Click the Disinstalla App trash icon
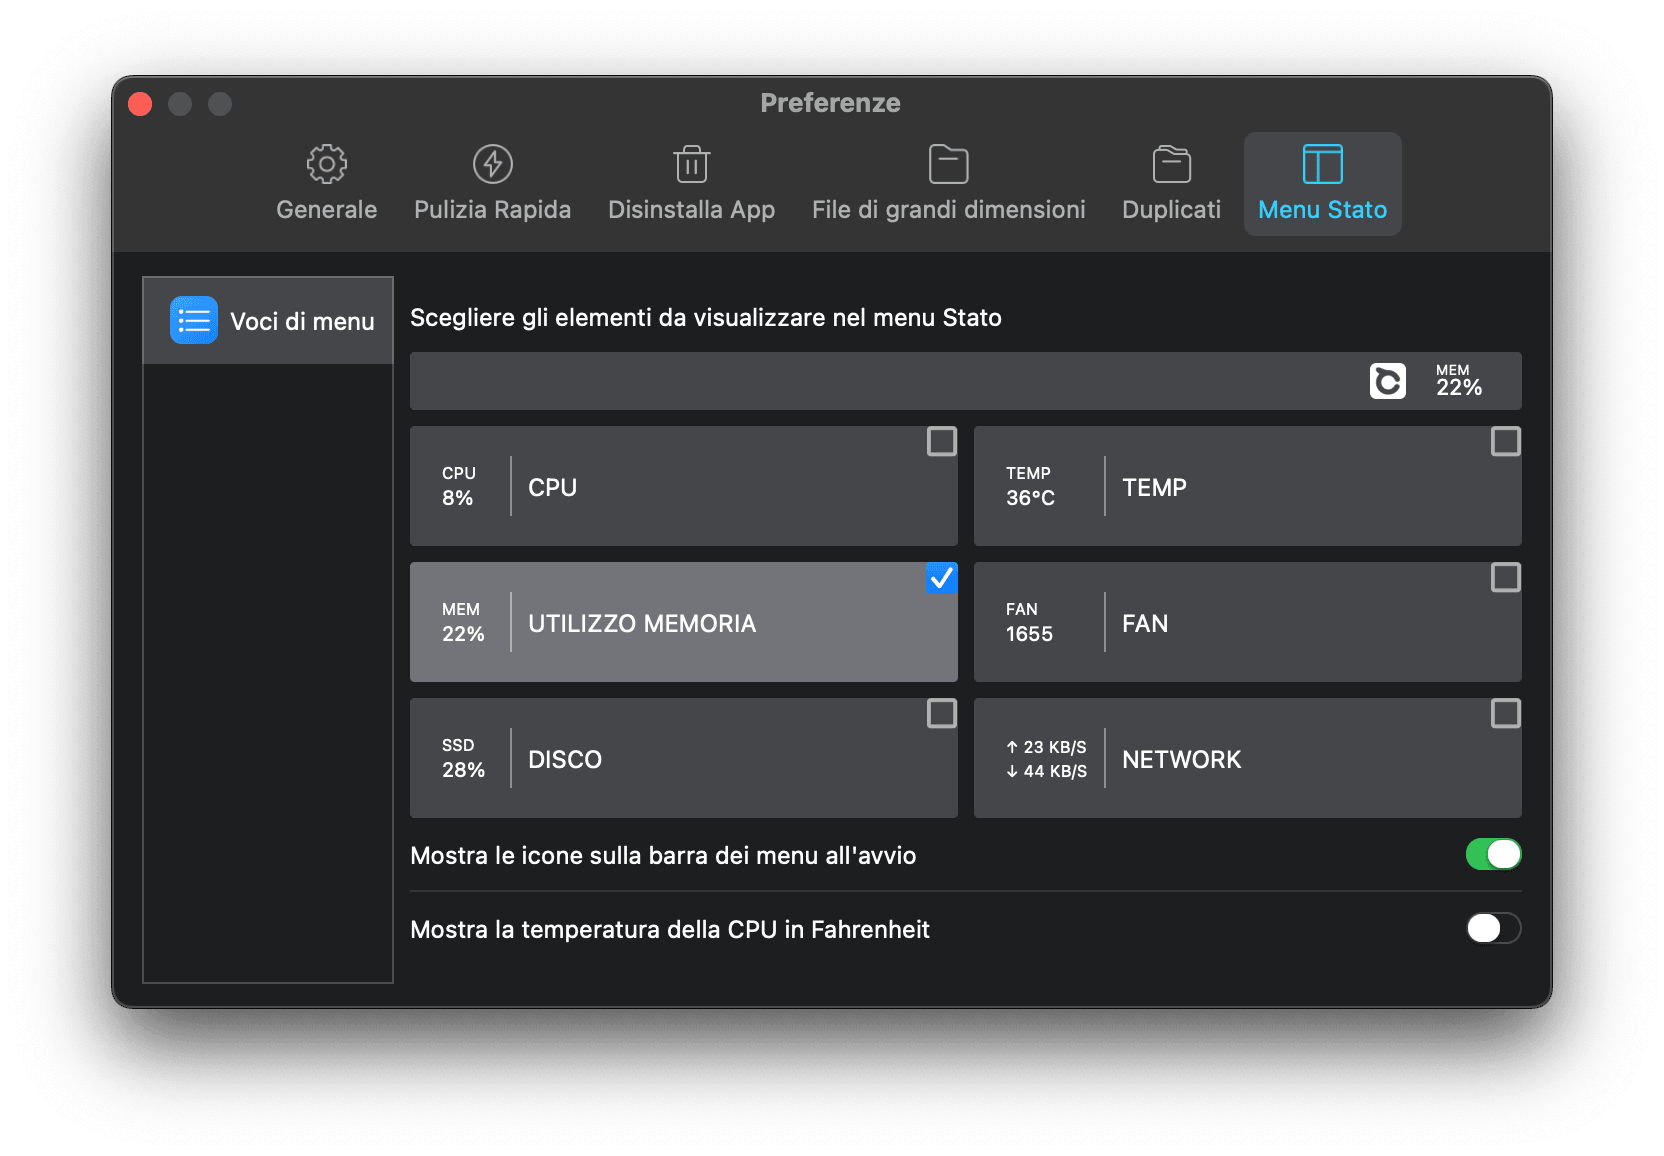1664x1156 pixels. [691, 164]
